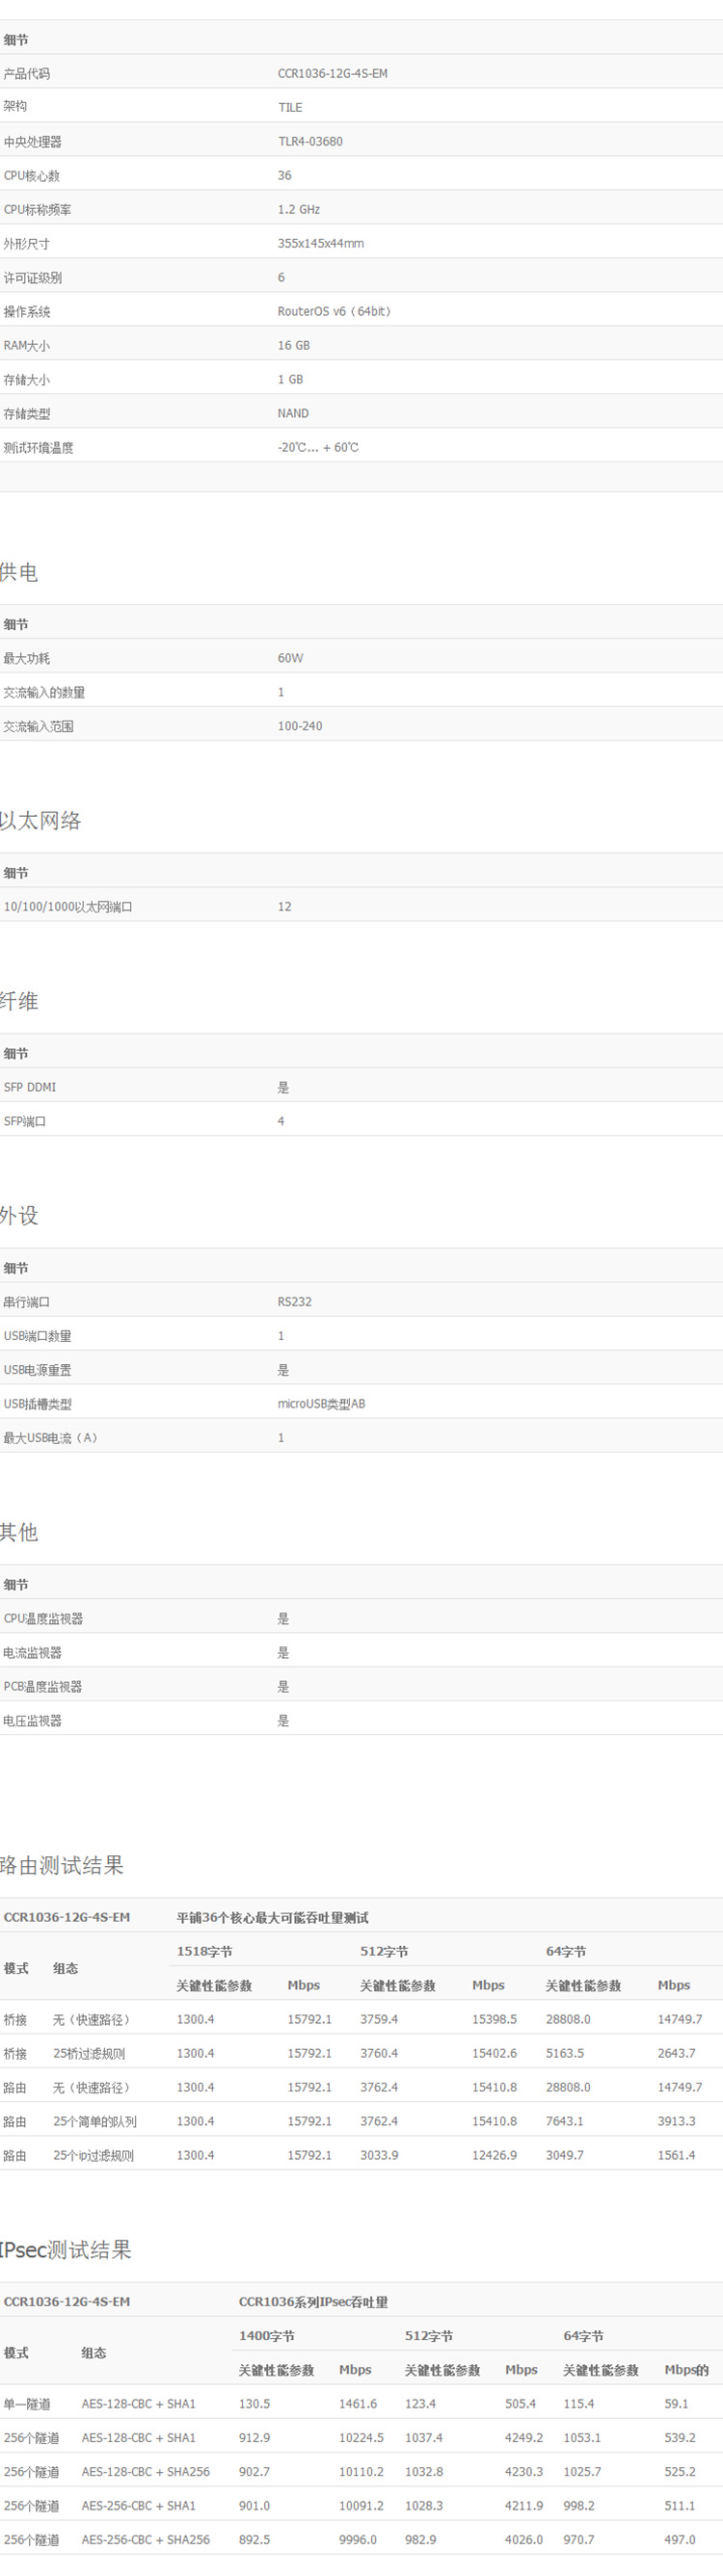Click the 以太网络 section heading

pos(41,821)
